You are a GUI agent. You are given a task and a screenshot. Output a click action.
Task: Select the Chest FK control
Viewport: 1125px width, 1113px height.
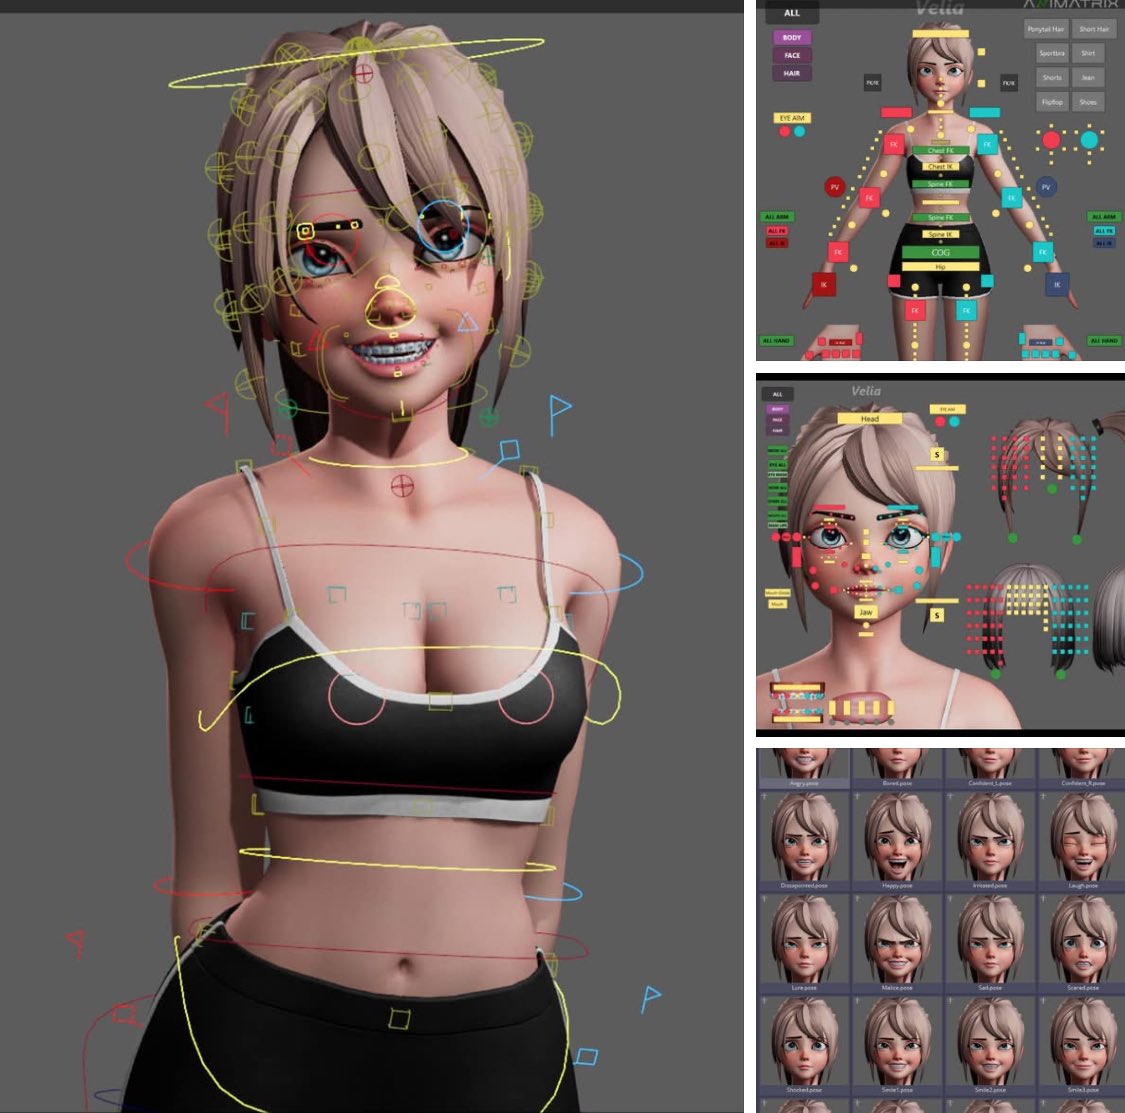(x=940, y=151)
